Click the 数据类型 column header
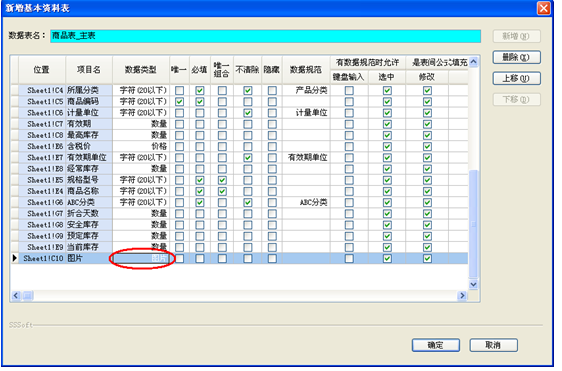The image size is (562, 371). point(142,70)
